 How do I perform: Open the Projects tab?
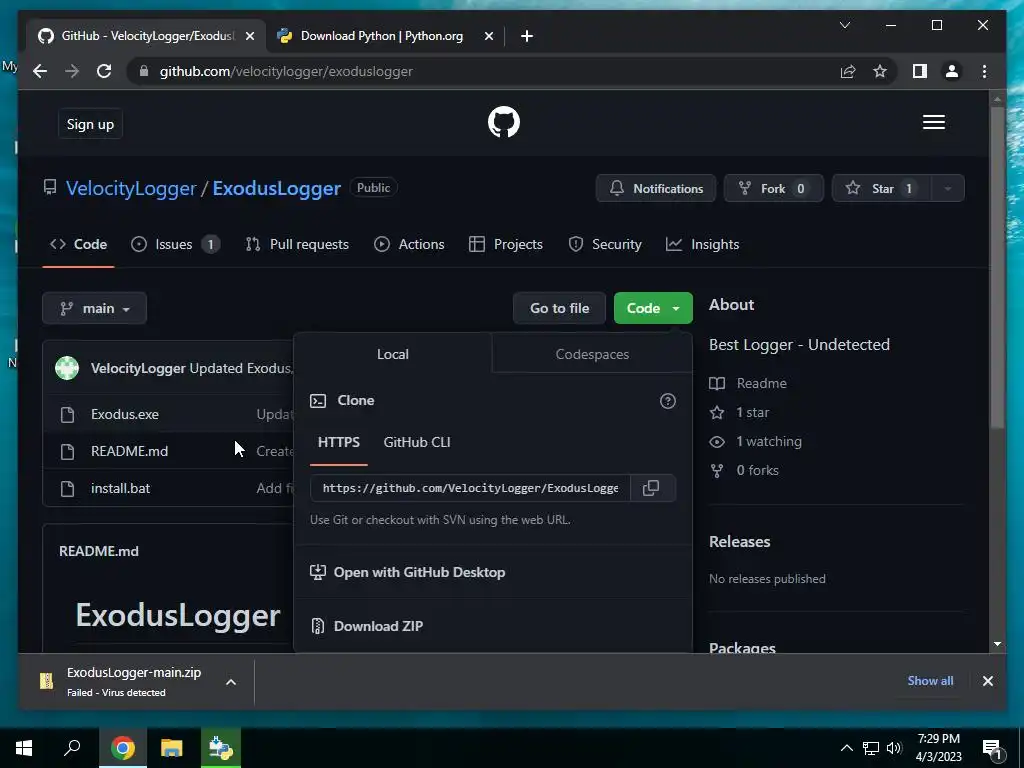(506, 244)
